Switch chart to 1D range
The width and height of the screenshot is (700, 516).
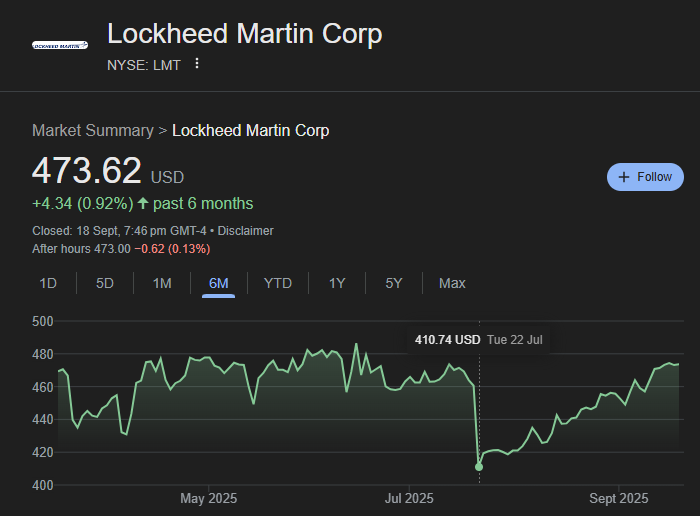pos(48,283)
